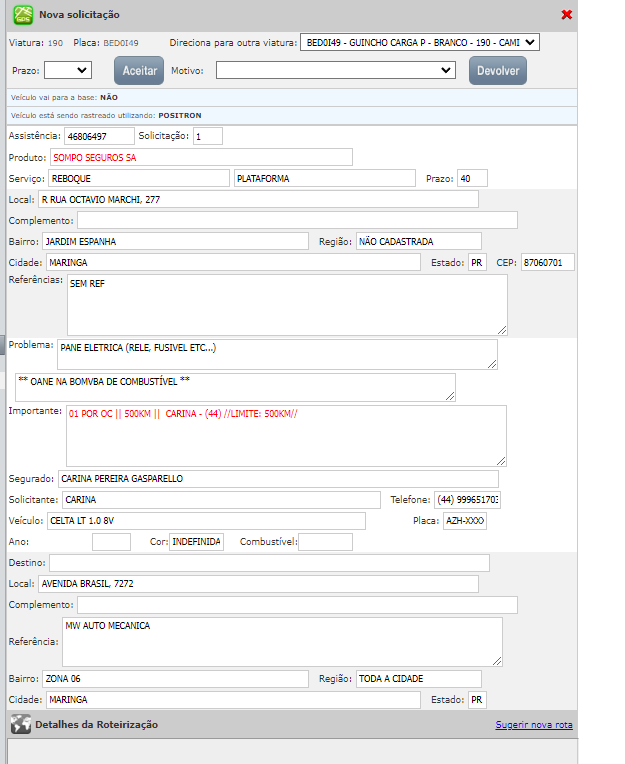This screenshot has width=625, height=764.
Task: Open the Direciona para outra viatura dropdown
Action: coord(420,42)
